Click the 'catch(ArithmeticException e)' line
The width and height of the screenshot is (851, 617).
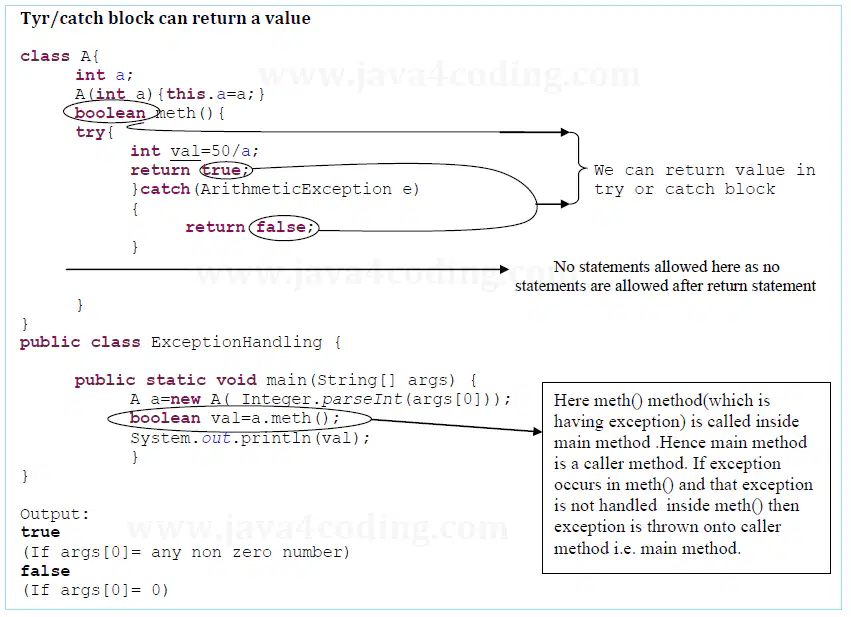click(276, 189)
